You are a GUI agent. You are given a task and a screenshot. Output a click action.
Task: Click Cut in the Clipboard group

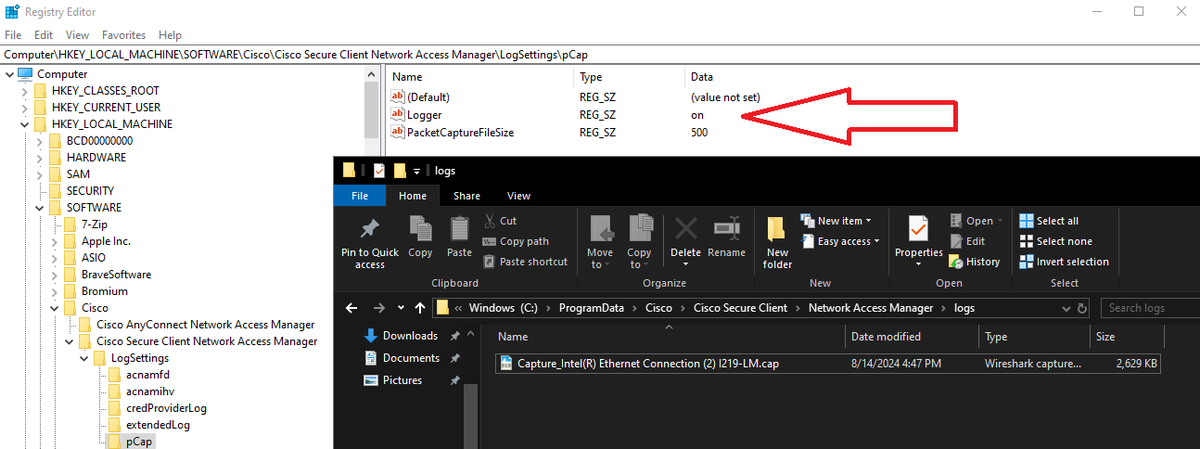(x=500, y=221)
